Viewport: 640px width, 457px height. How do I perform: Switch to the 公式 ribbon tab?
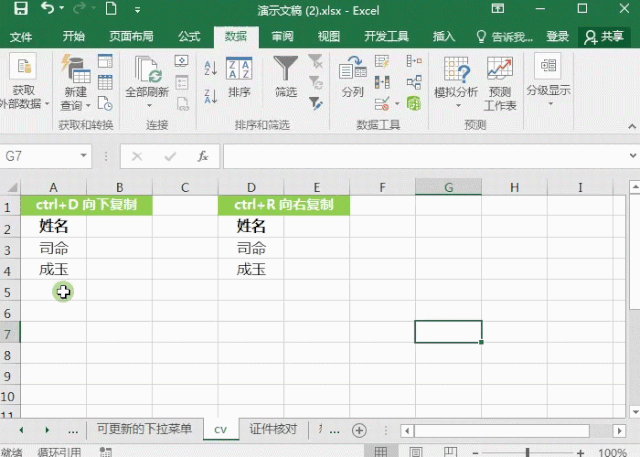point(189,37)
